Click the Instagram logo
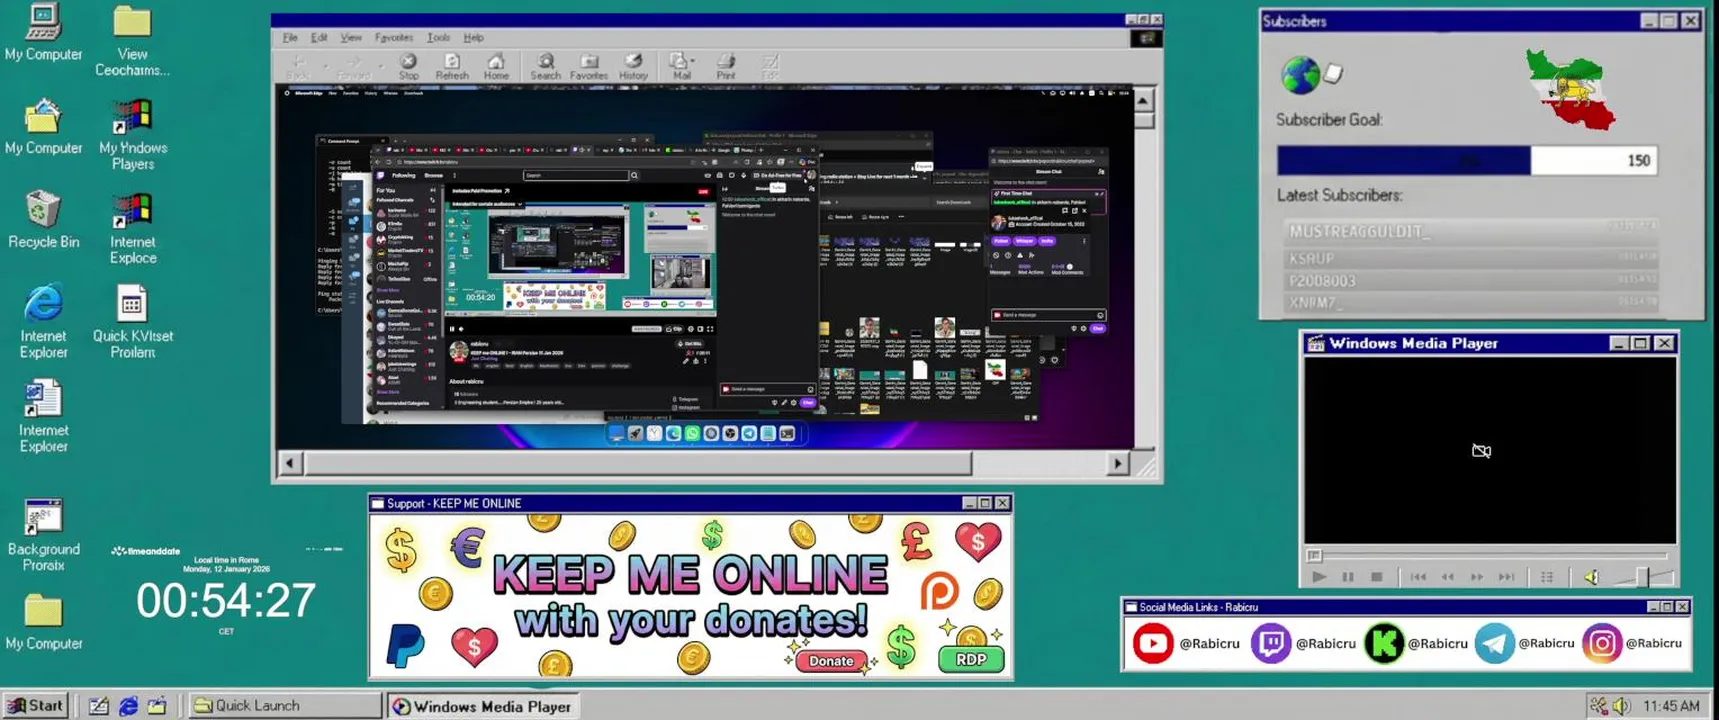1719x720 pixels. (1601, 643)
